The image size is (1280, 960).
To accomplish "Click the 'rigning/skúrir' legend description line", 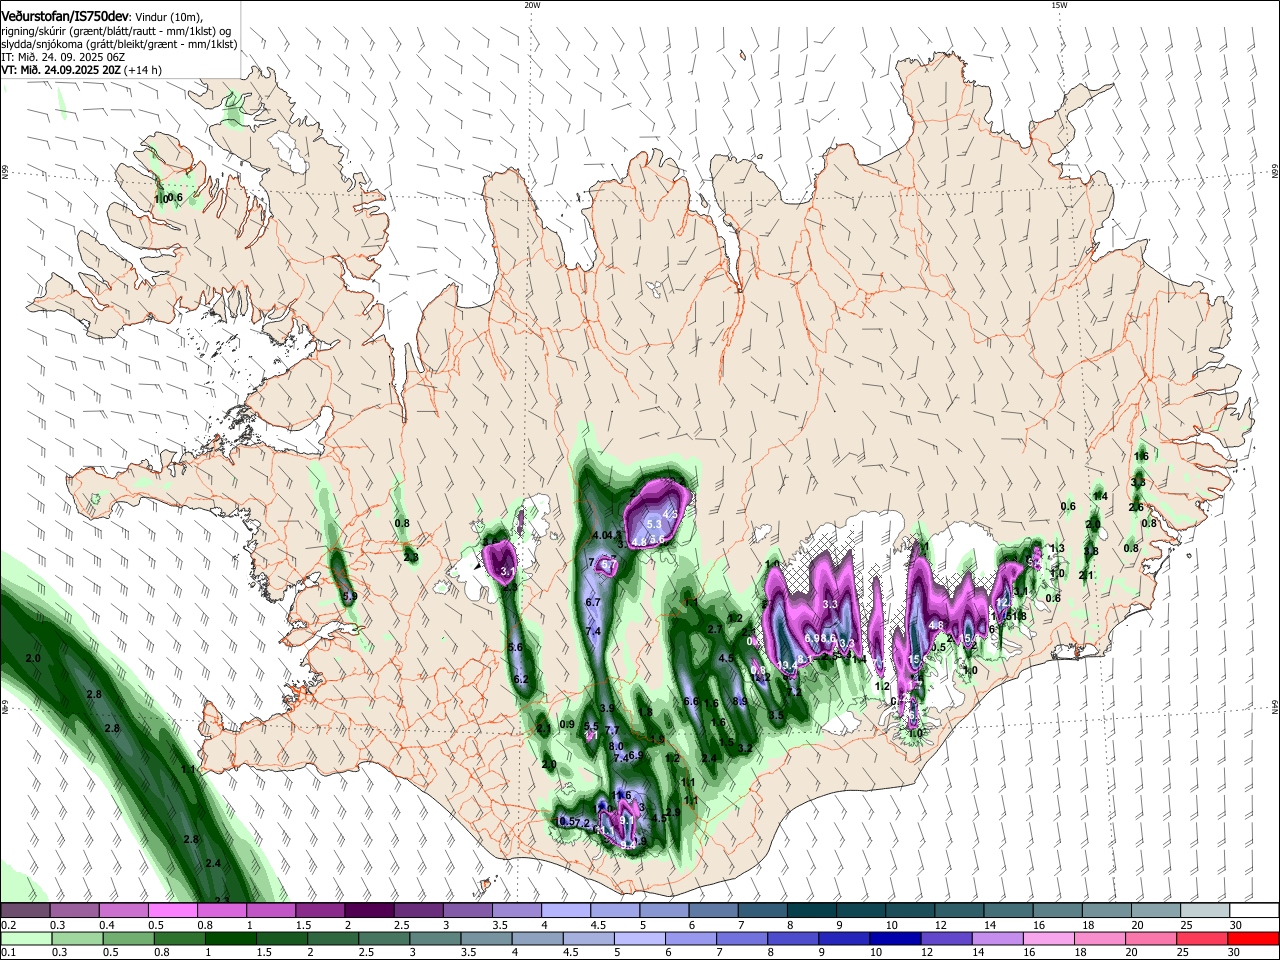I will click(118, 31).
